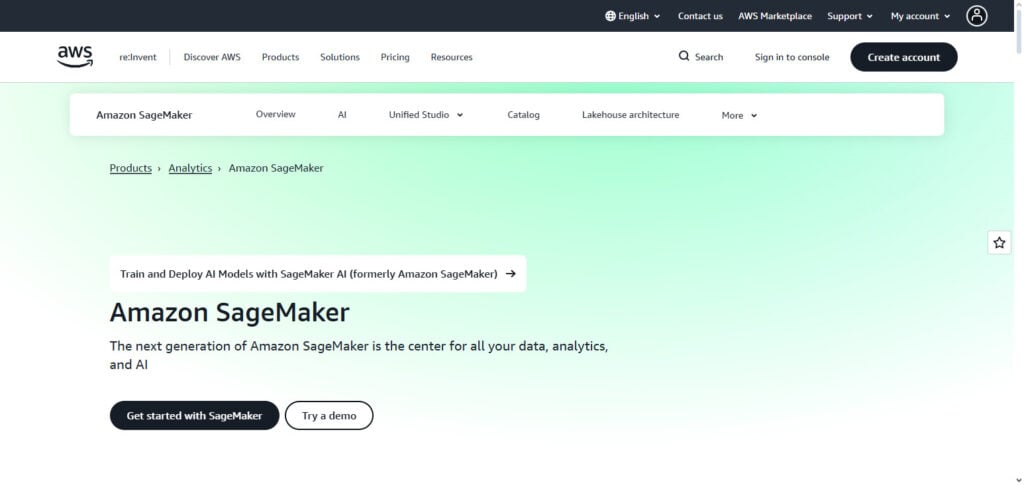
Task: Open the AWS Marketplace link
Action: pos(775,16)
